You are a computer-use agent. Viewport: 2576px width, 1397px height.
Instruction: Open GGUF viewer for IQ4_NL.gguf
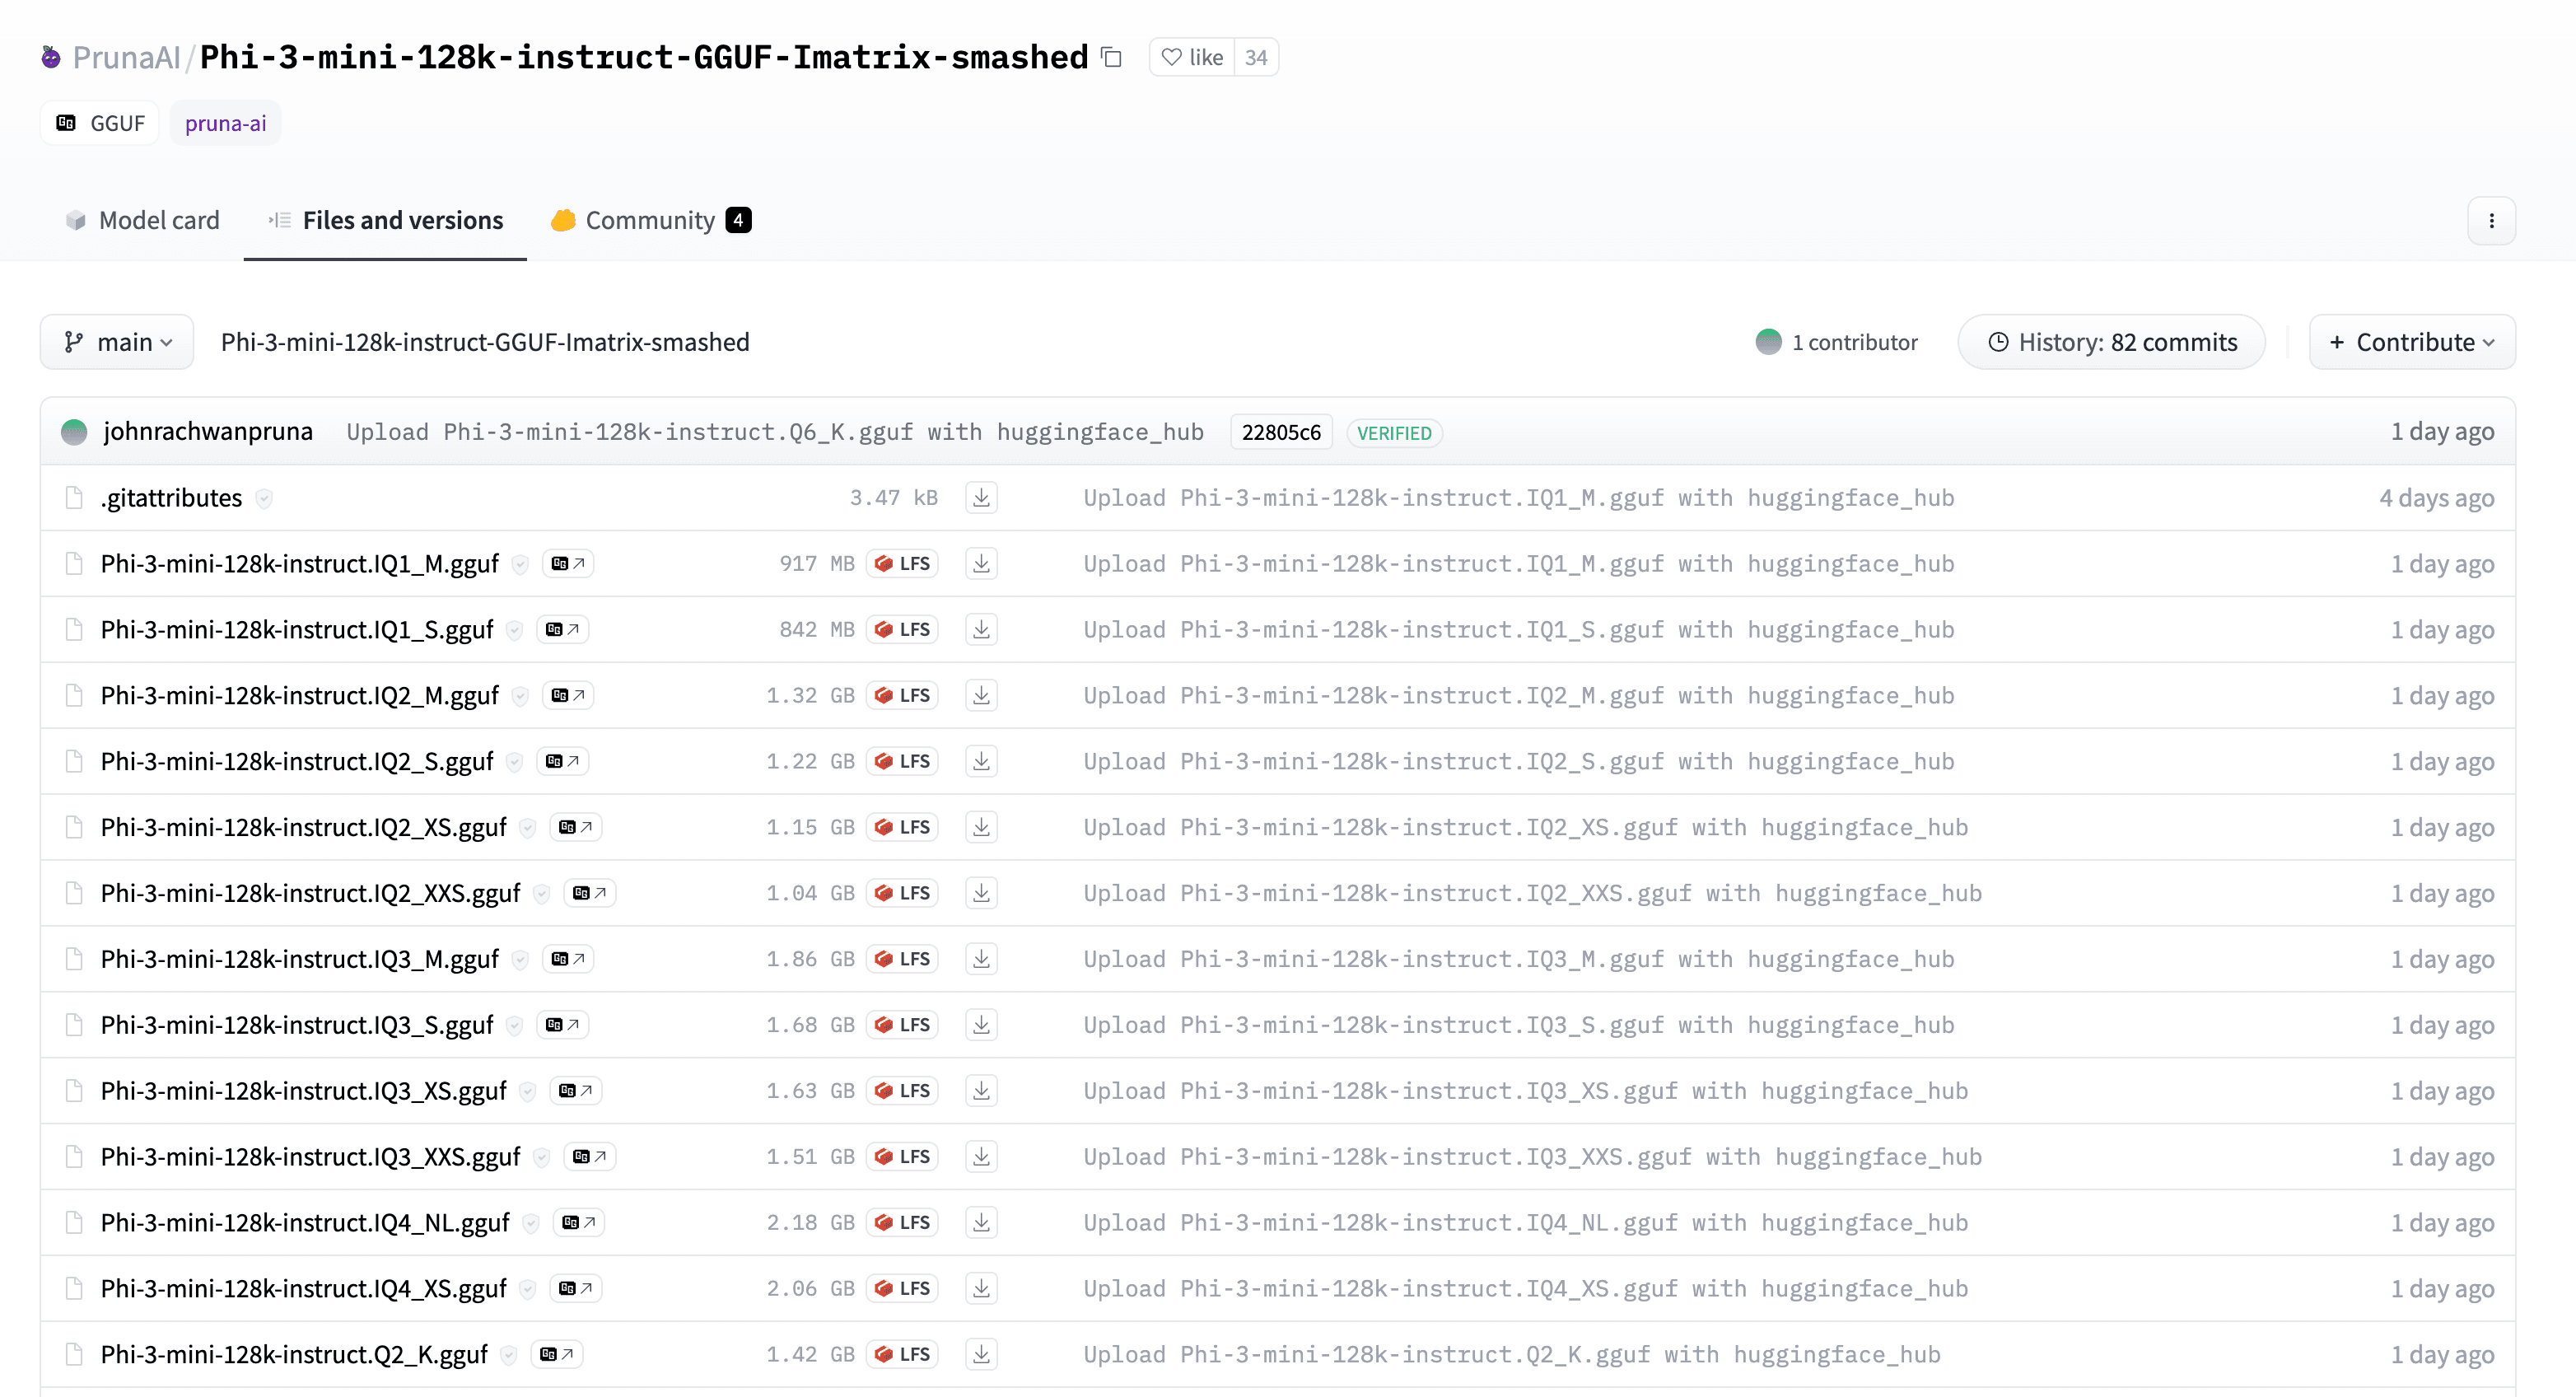pyautogui.click(x=578, y=1223)
